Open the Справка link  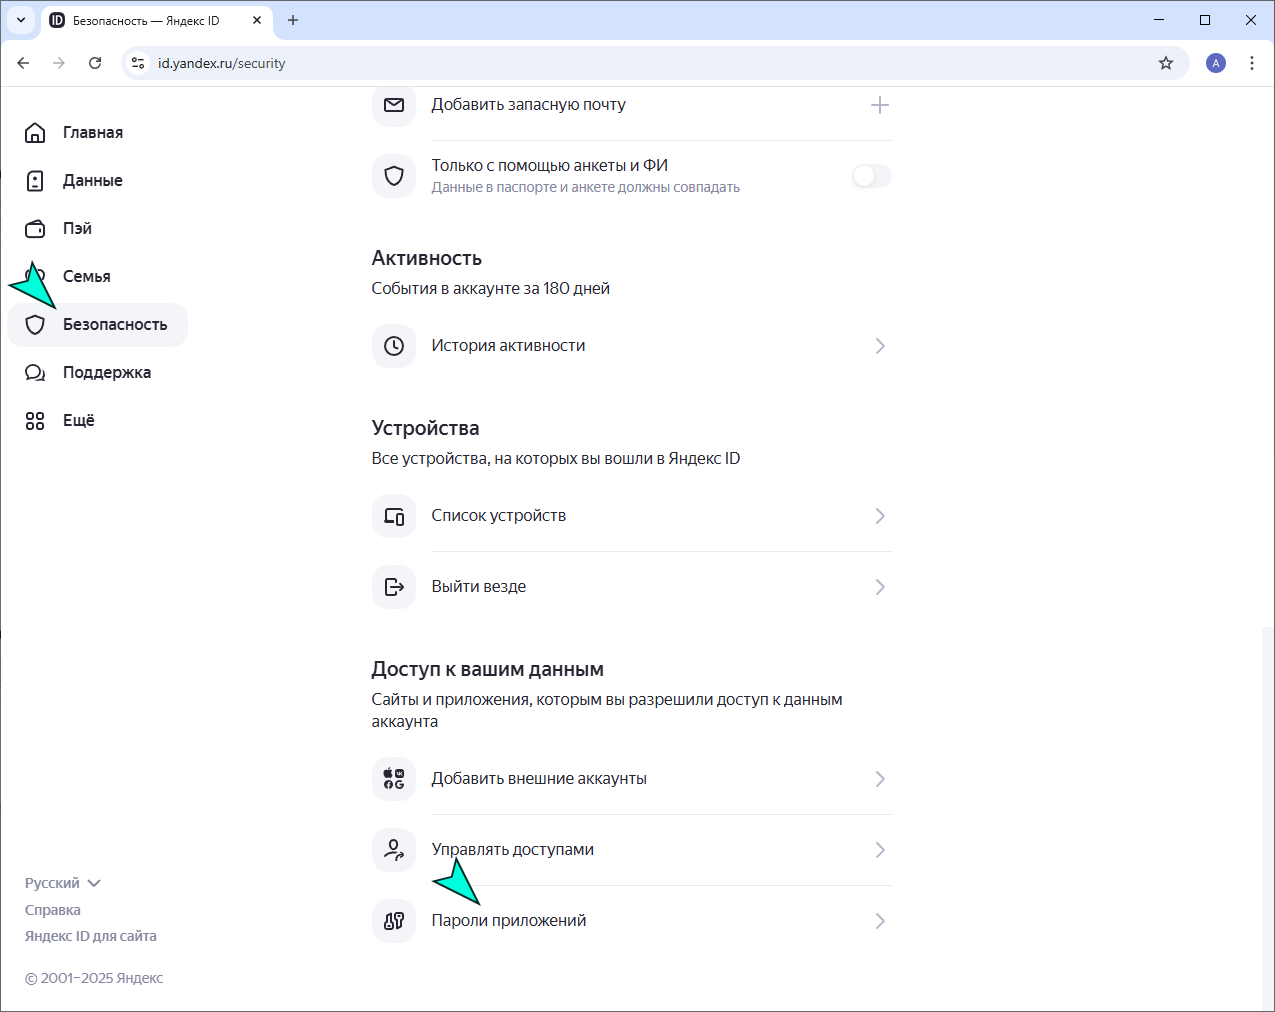click(52, 909)
